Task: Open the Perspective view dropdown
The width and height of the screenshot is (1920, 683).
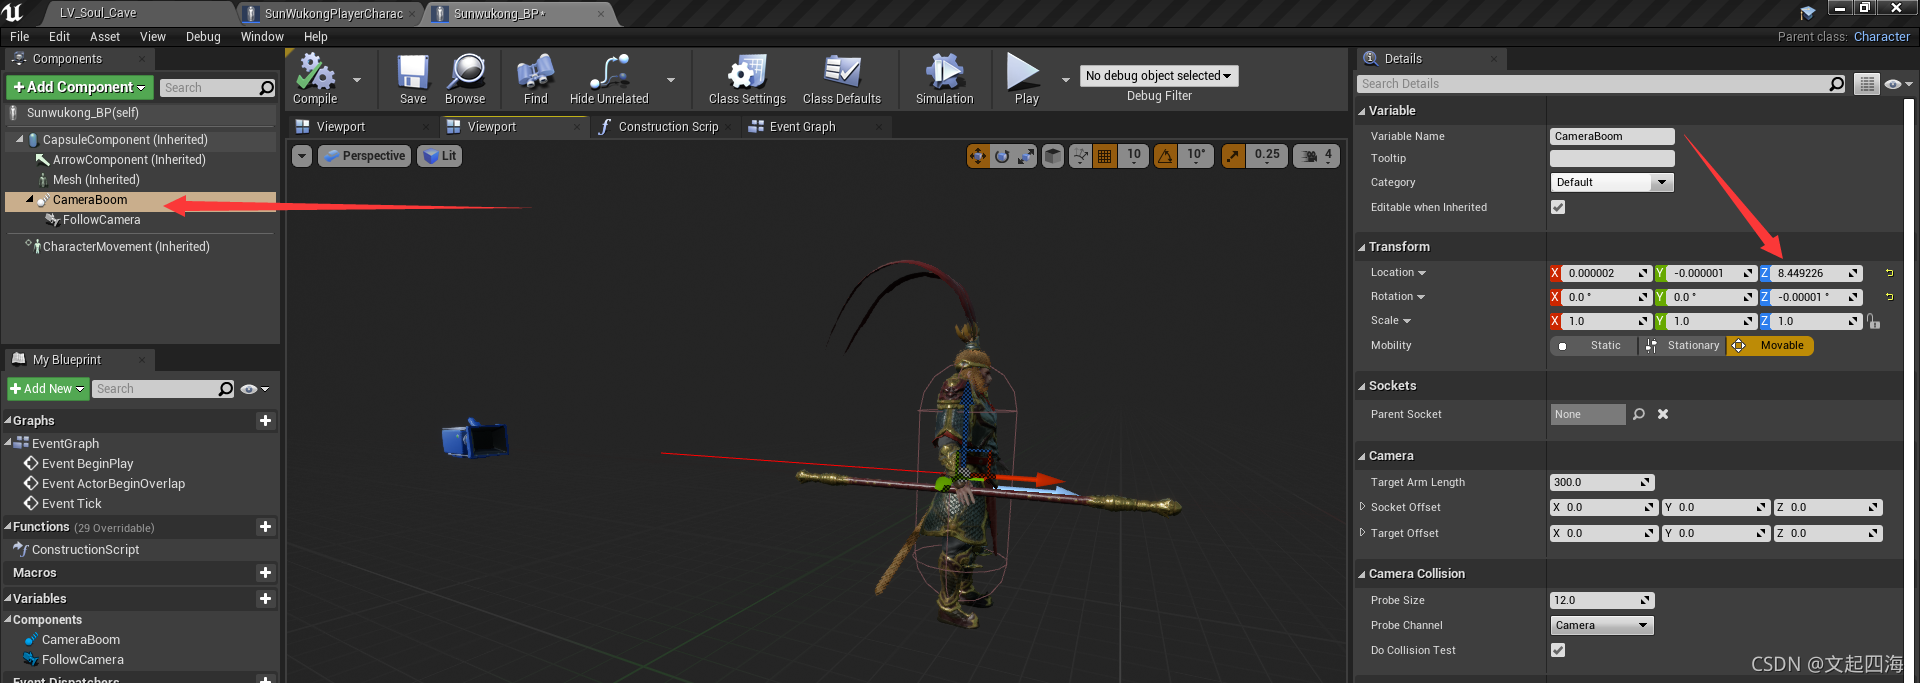Action: pos(364,156)
